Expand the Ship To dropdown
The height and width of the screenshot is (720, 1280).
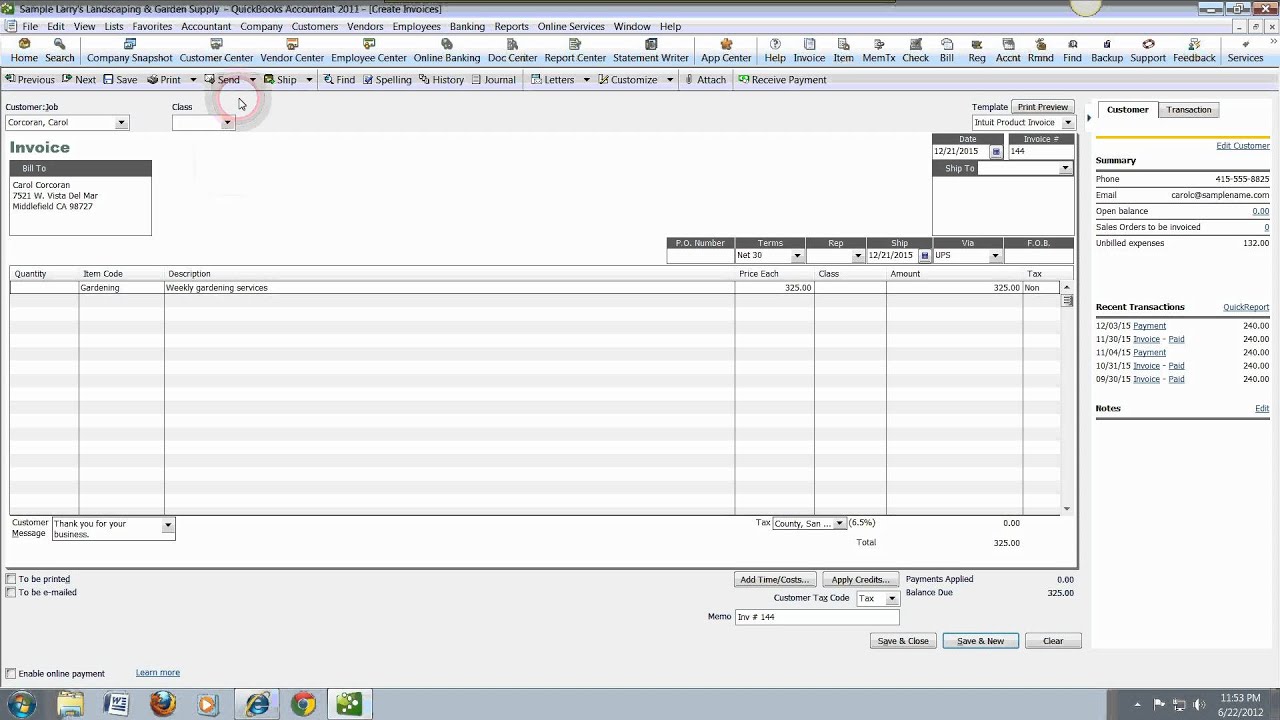pyautogui.click(x=1065, y=168)
